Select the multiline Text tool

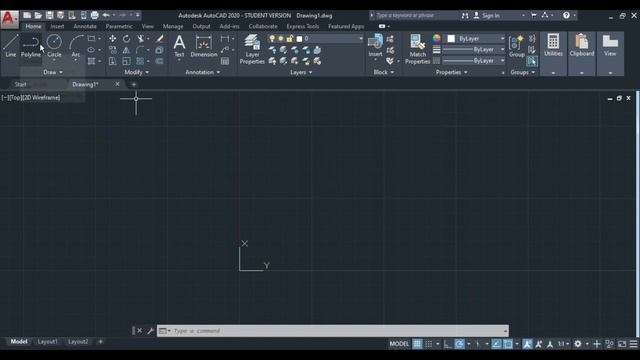tap(179, 46)
